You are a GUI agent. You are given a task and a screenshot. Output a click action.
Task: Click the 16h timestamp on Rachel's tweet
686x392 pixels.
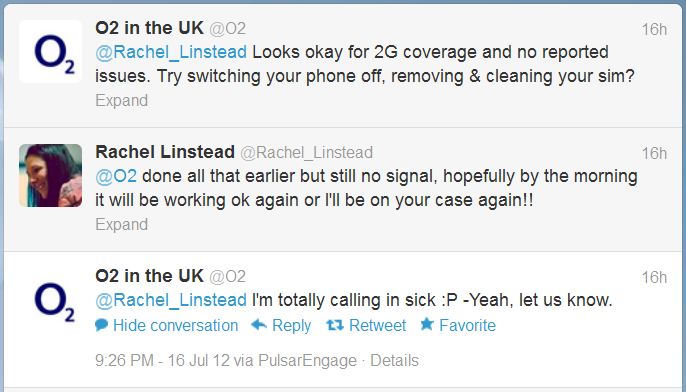tap(654, 153)
